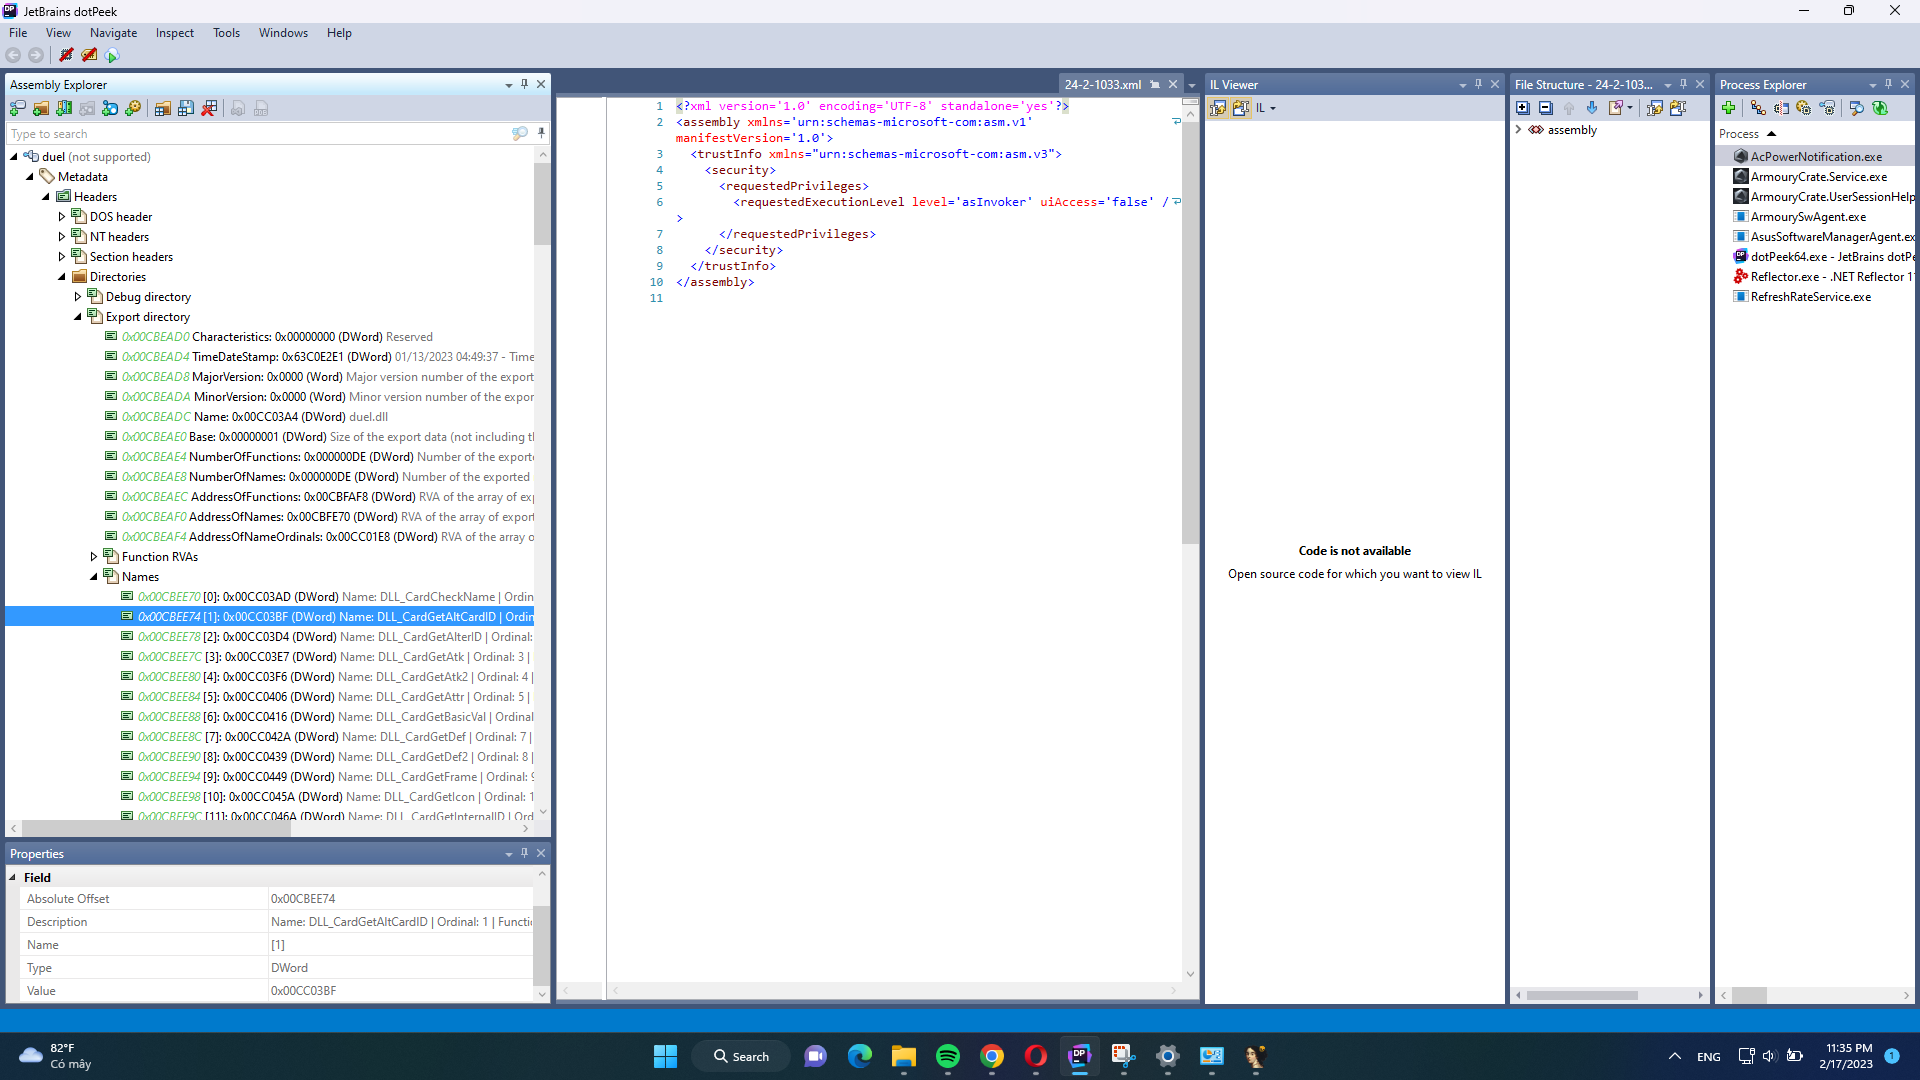Open assemblies from Global Assembly Cache
This screenshot has height=1080, width=1920.
coord(64,108)
